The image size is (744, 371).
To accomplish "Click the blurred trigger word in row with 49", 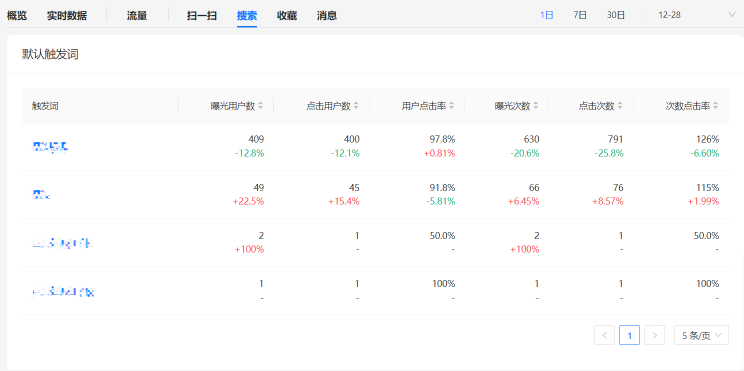I will pyautogui.click(x=41, y=195).
